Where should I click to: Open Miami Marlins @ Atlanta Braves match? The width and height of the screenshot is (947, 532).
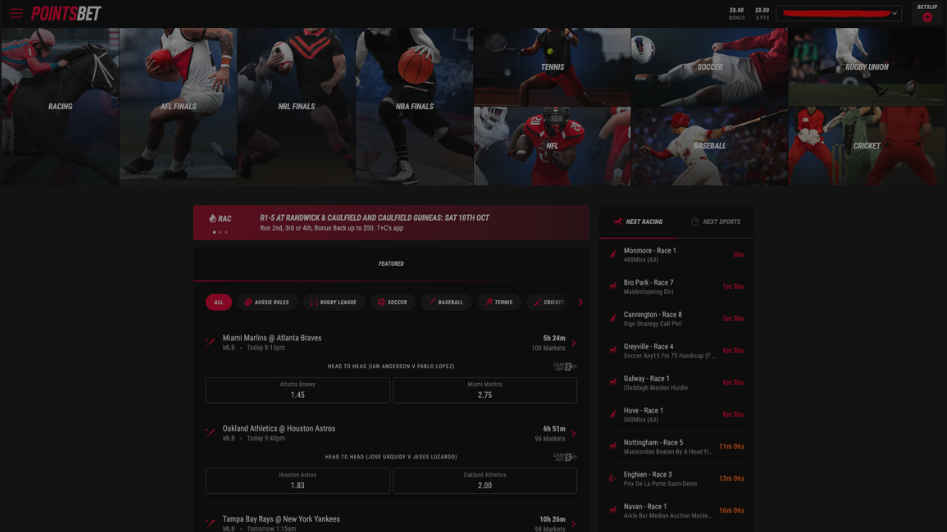point(272,338)
